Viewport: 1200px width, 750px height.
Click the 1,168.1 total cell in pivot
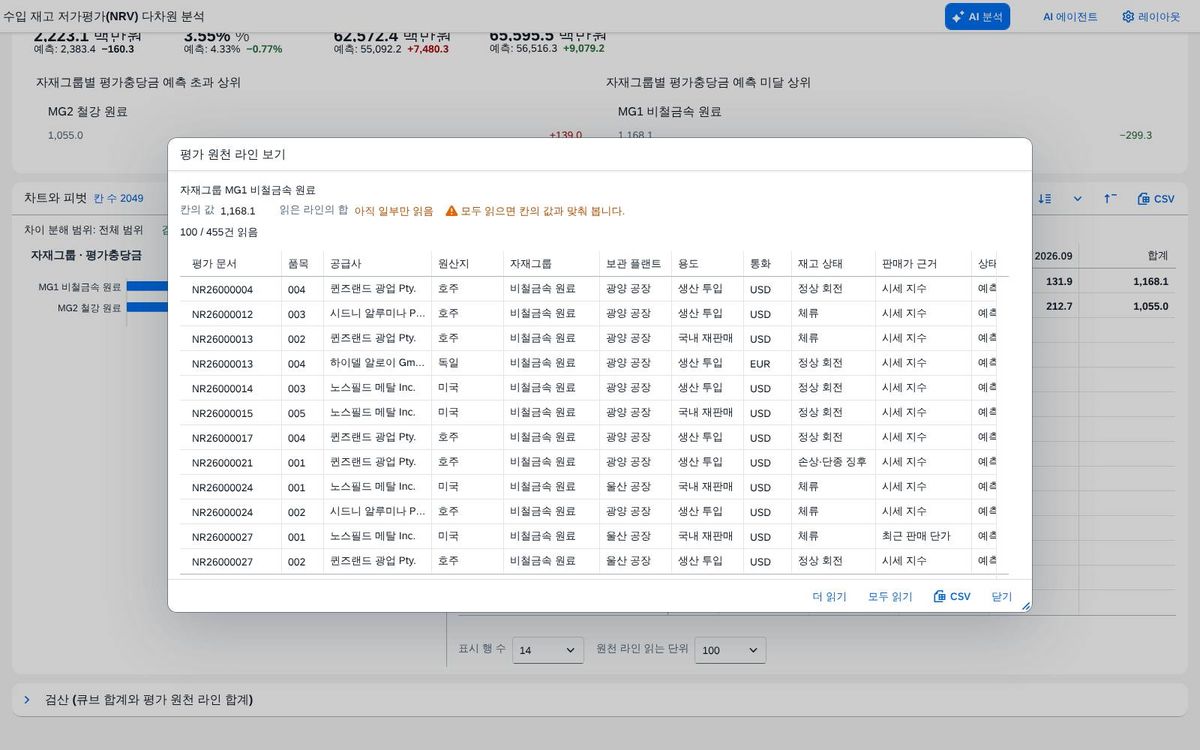pyautogui.click(x=1150, y=282)
